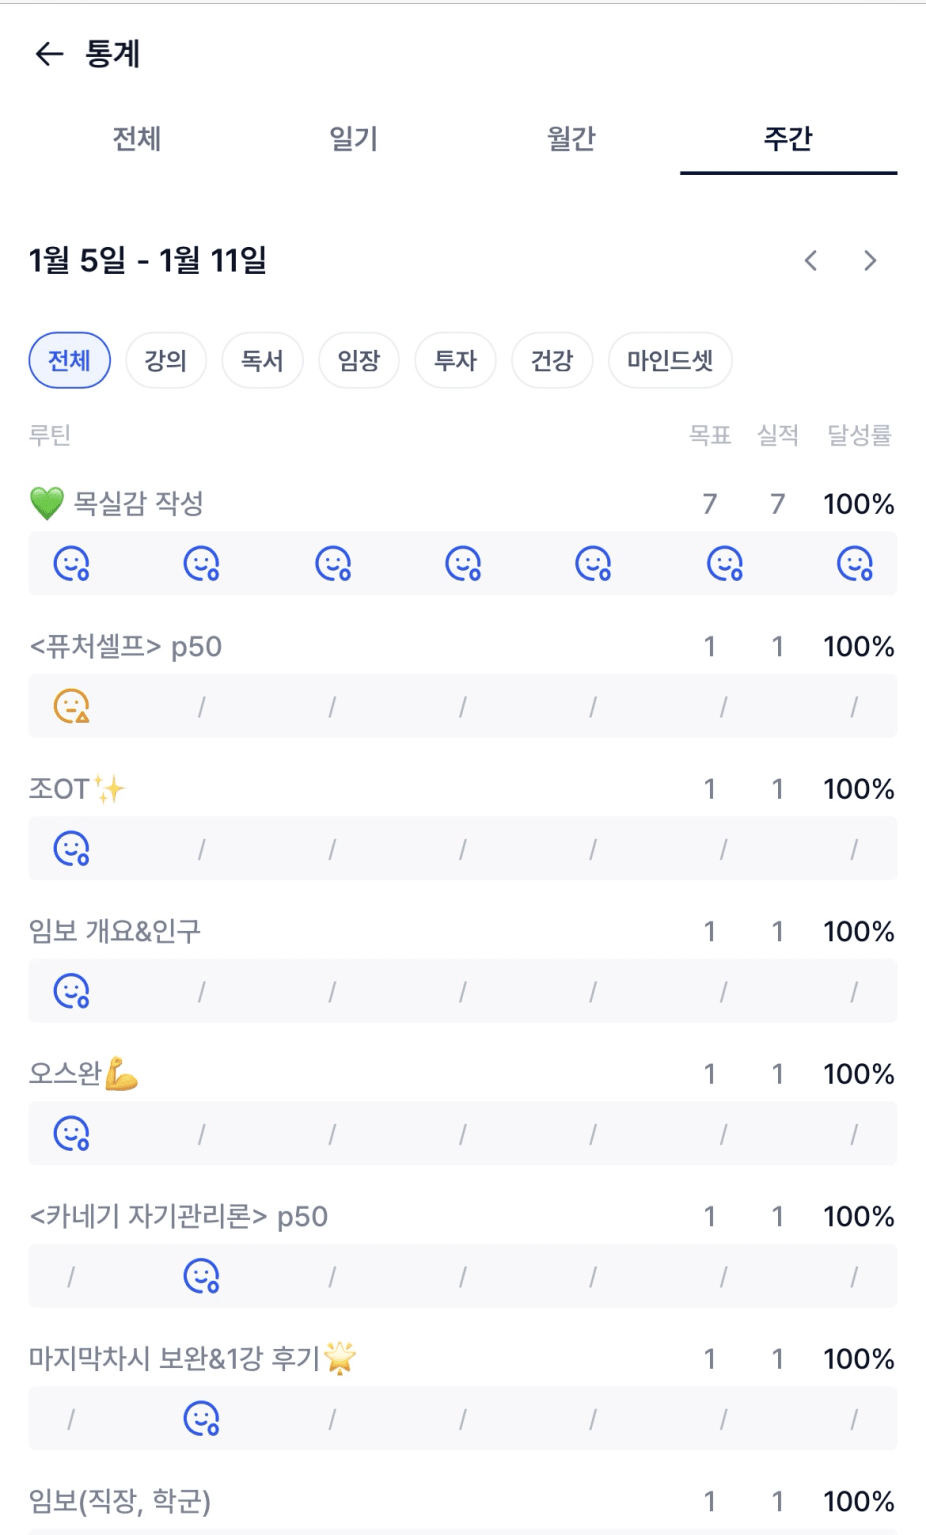This screenshot has height=1535, width=926.
Task: Select the 주간 tab
Action: click(x=788, y=139)
